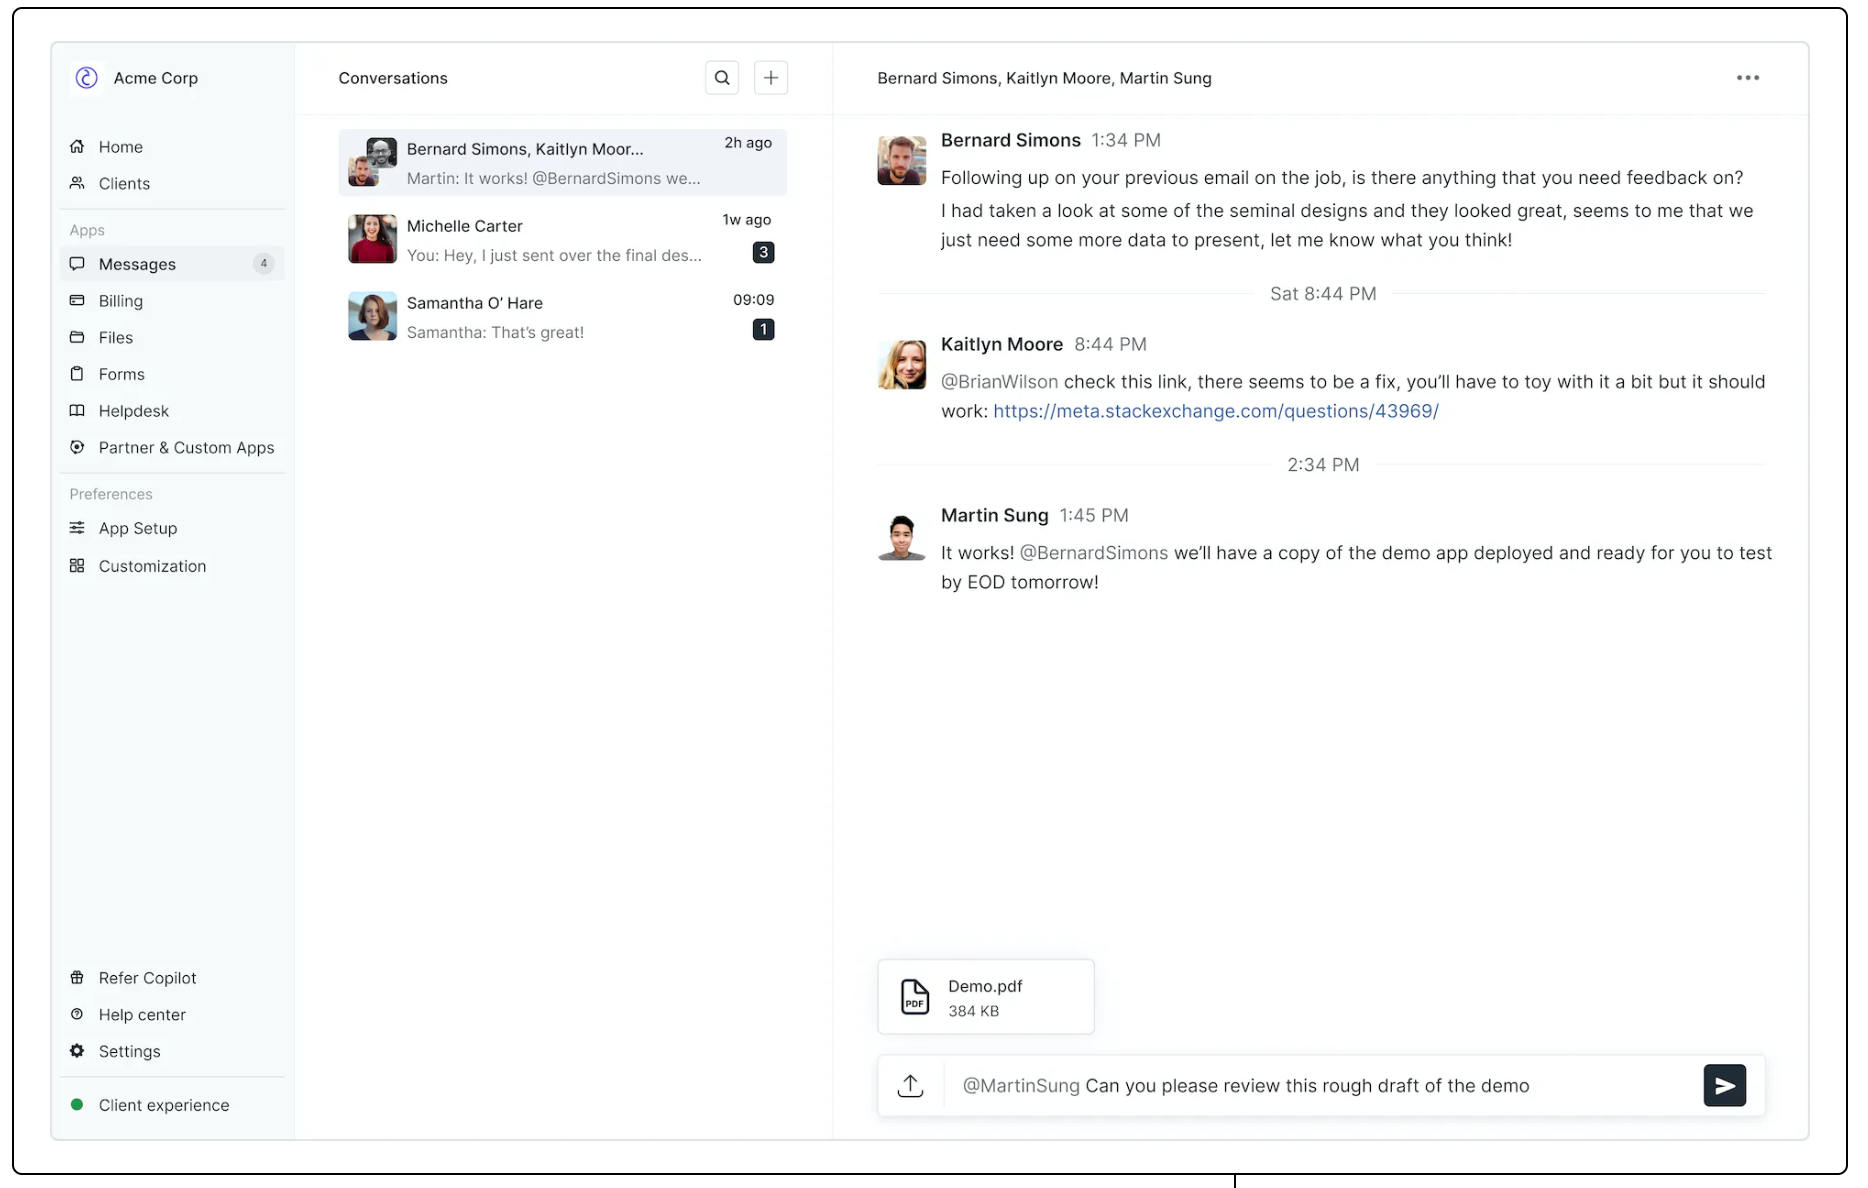Open Messages from the sidebar
This screenshot has height=1188, width=1868.
click(136, 263)
